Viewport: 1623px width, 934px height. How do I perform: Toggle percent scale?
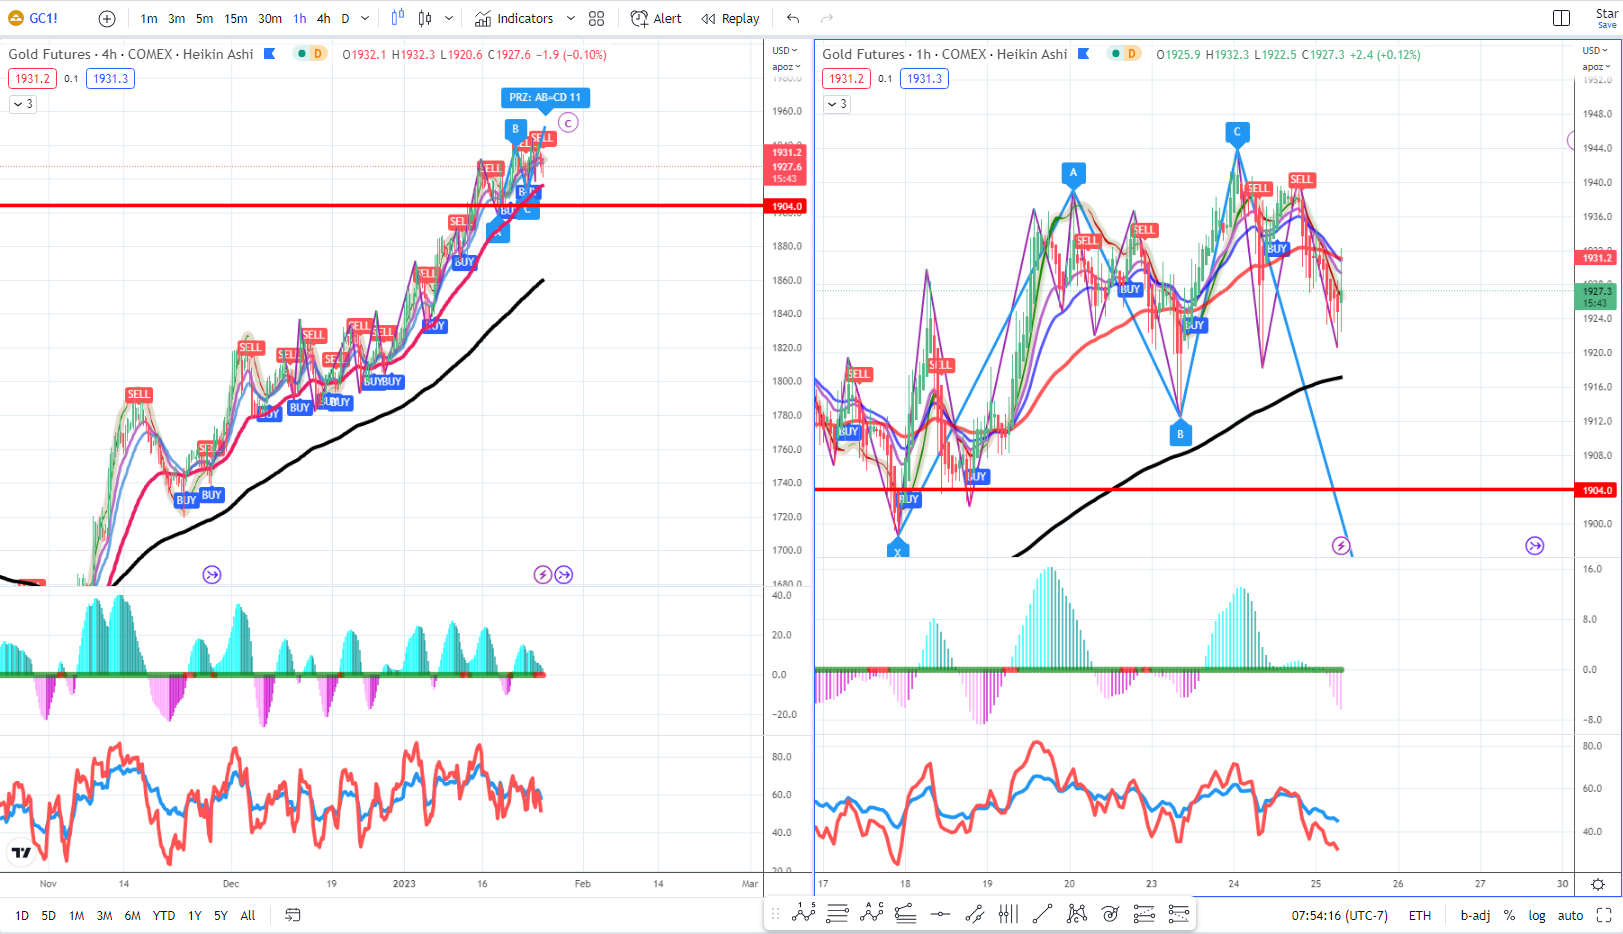1509,915
